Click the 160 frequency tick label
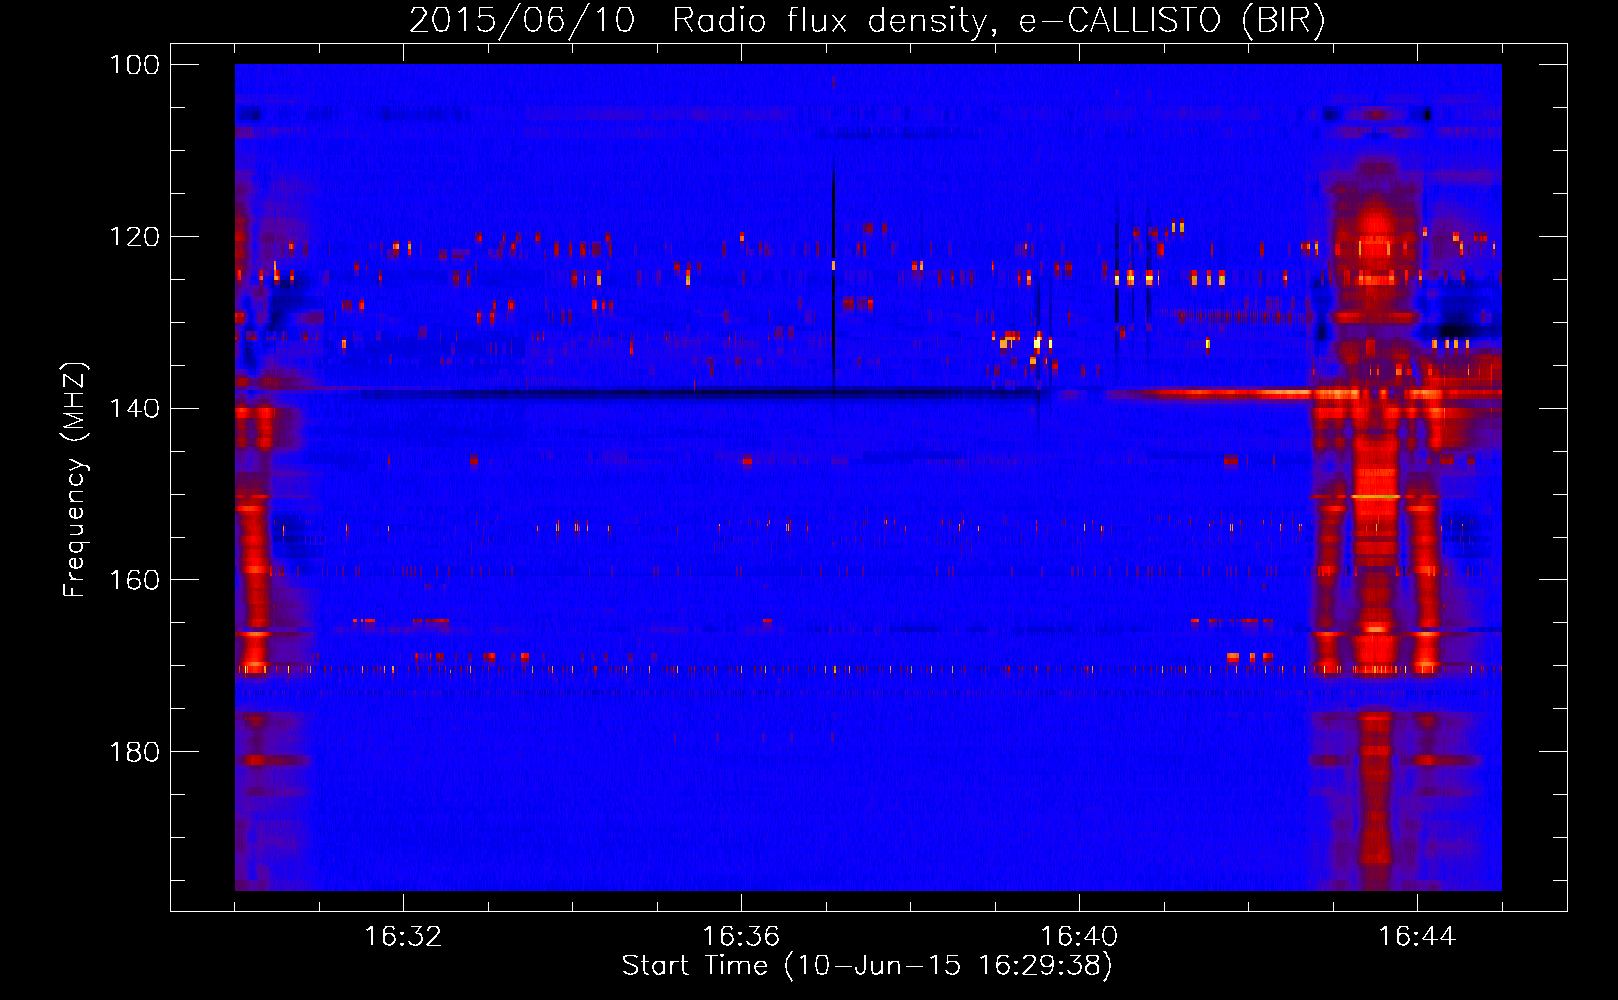The image size is (1618, 1000). (135, 581)
